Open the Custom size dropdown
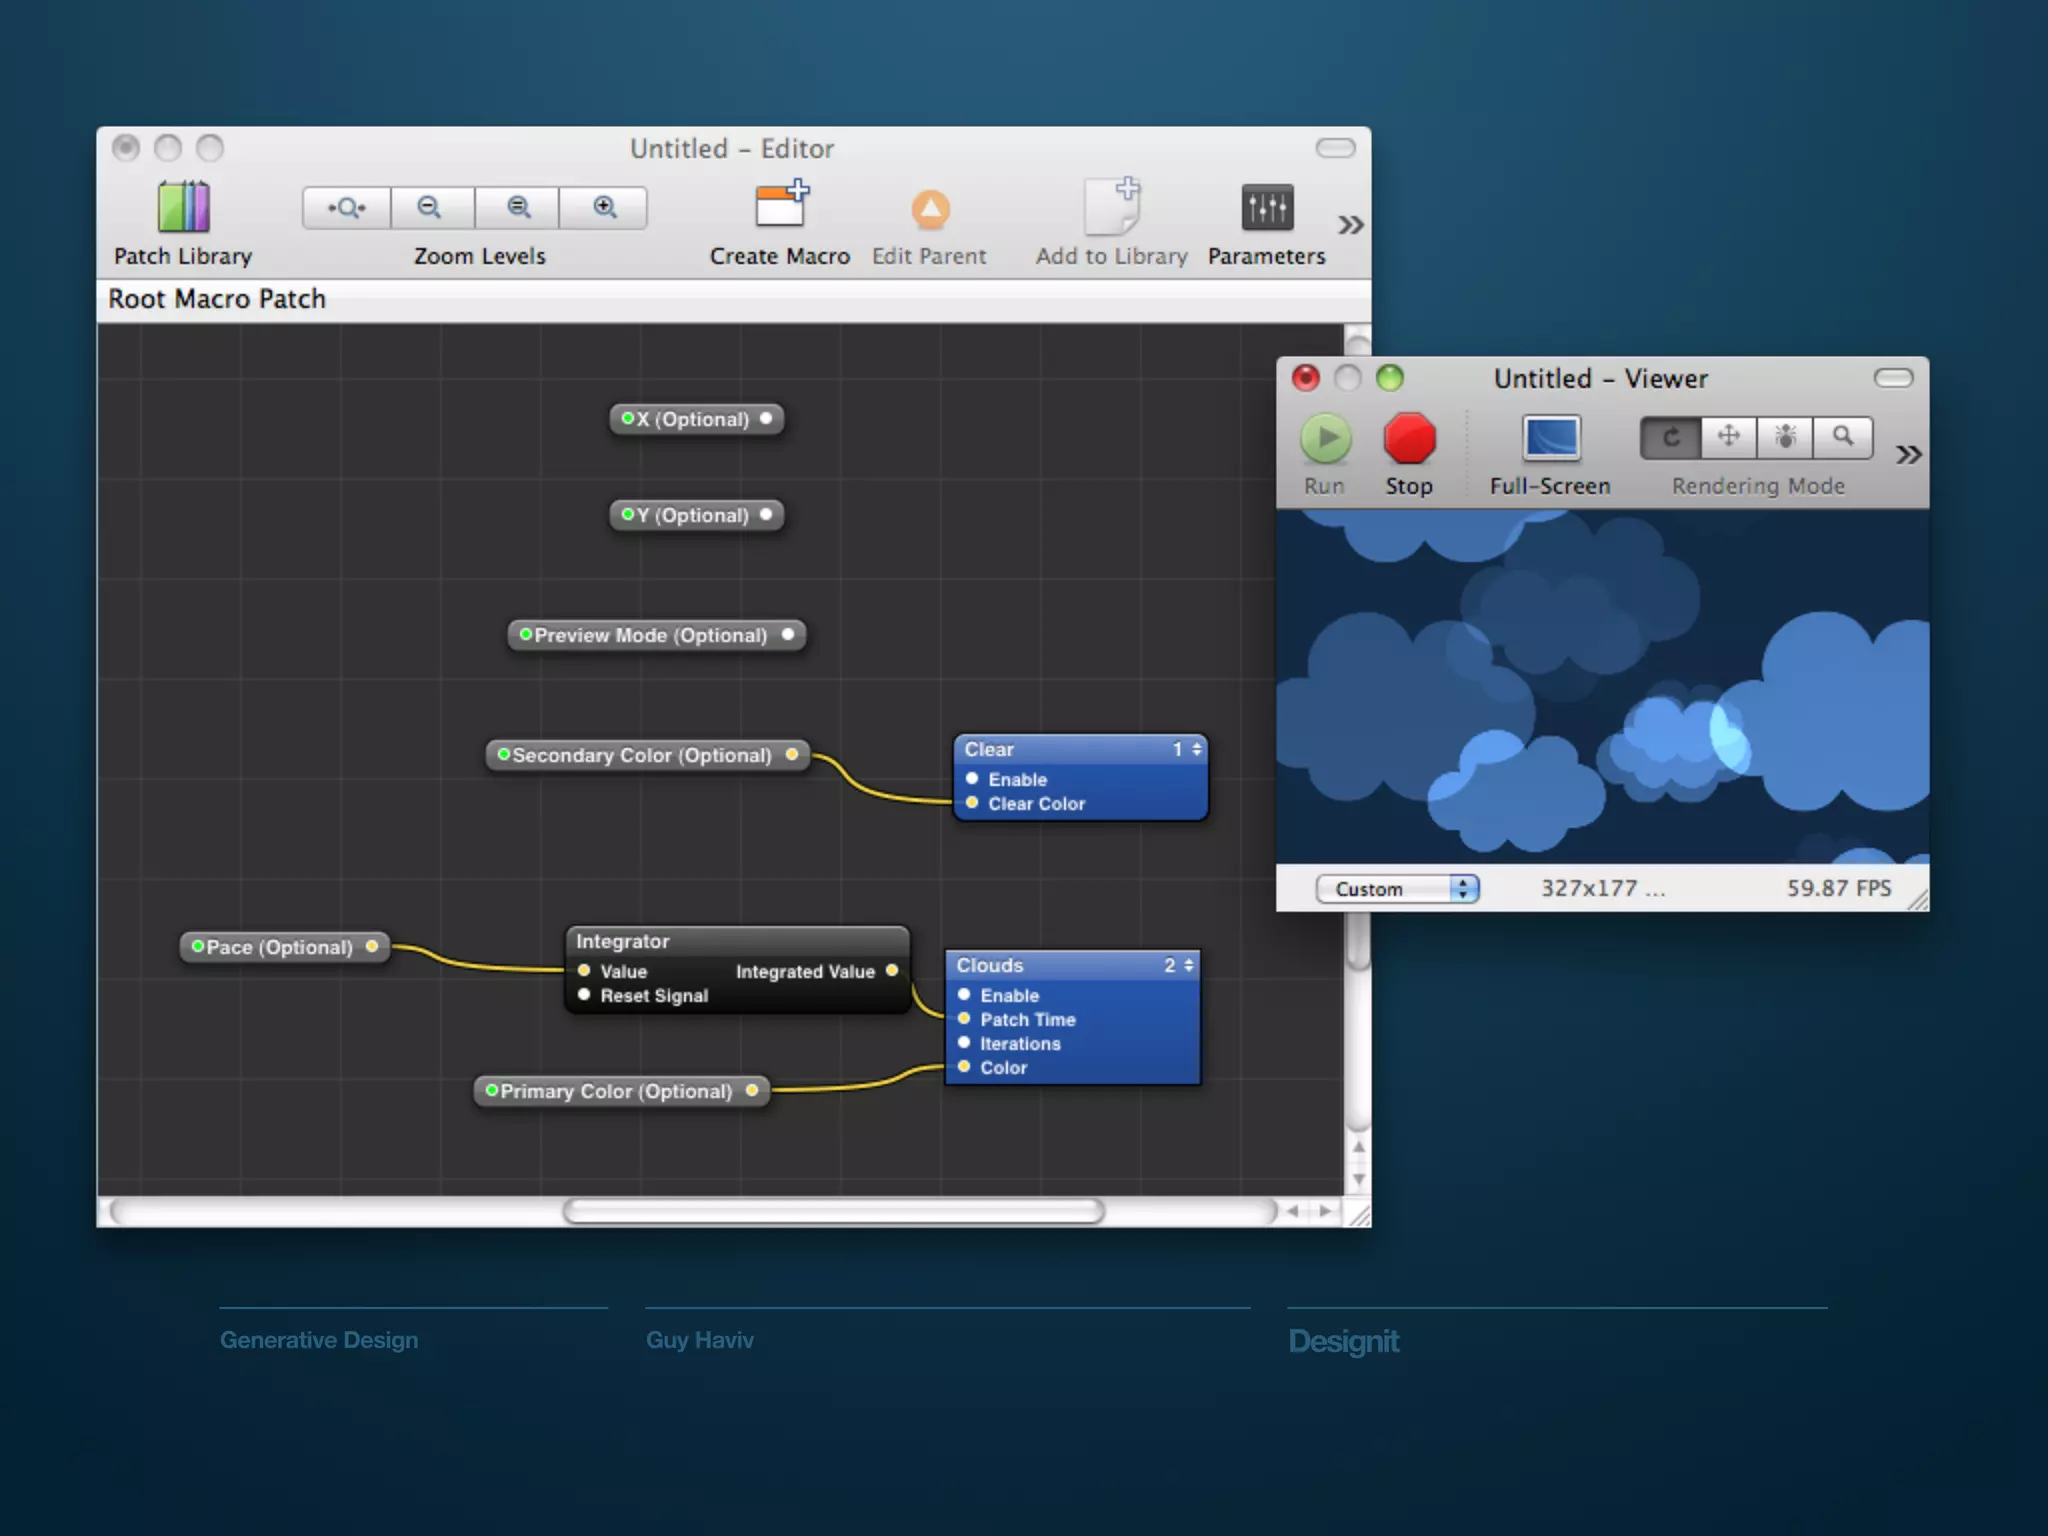This screenshot has width=2048, height=1536. 1397,889
